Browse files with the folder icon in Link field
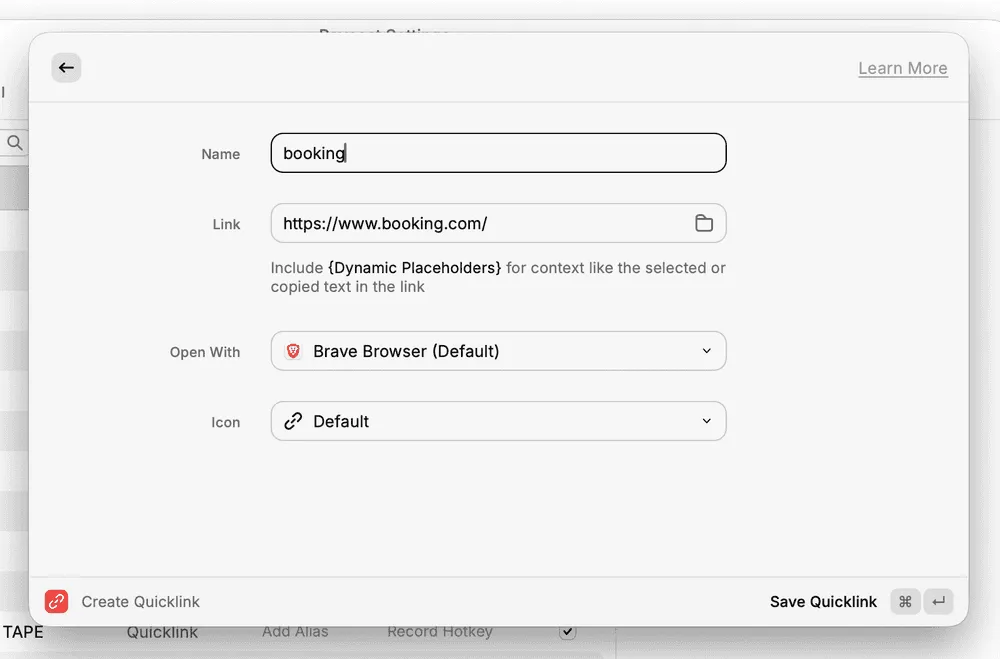The width and height of the screenshot is (1000, 659). pos(703,223)
